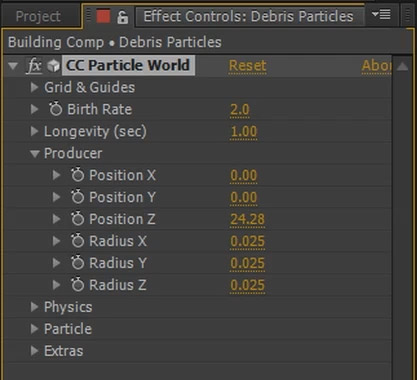The width and height of the screenshot is (417, 380).
Task: Expand Grid & Guides group
Action: pyautogui.click(x=34, y=87)
